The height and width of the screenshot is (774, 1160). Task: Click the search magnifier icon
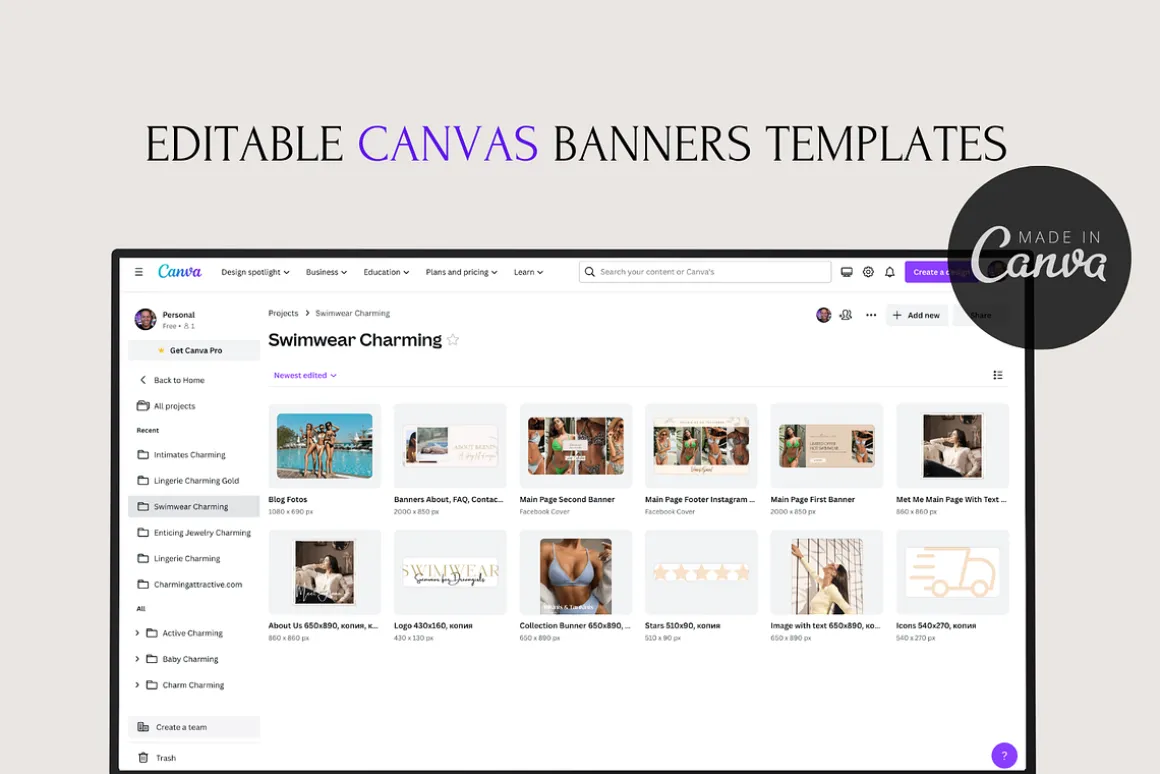coord(590,272)
